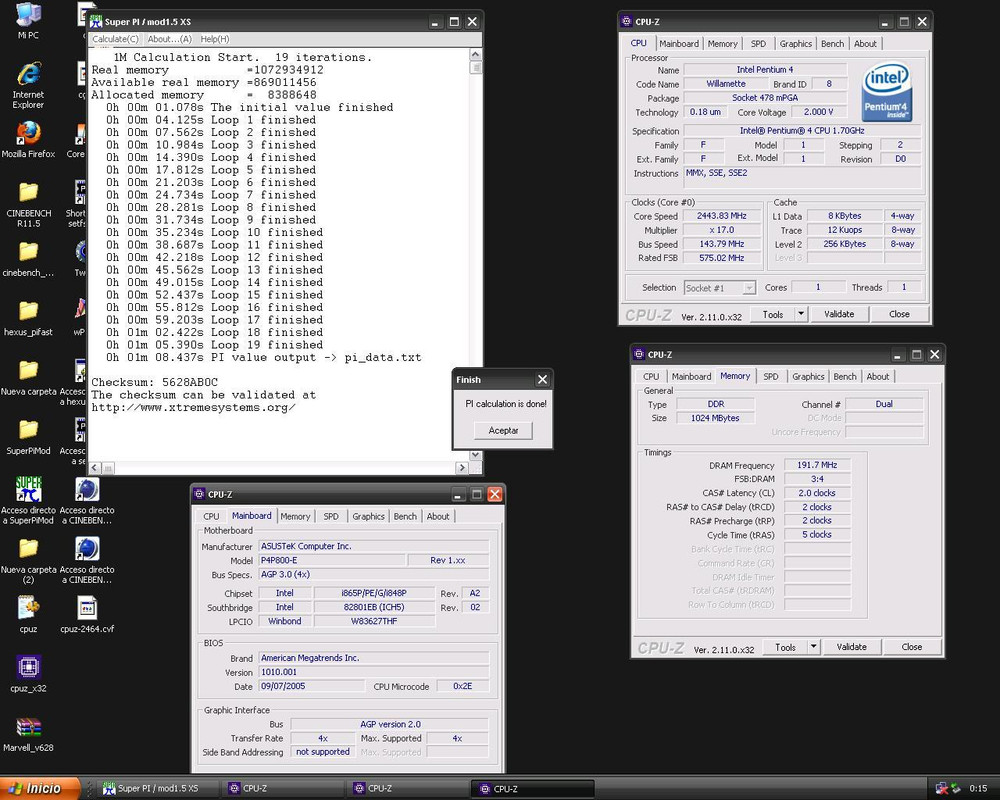Open the Nueva carpeta folder
This screenshot has width=1000, height=800.
pos(28,377)
